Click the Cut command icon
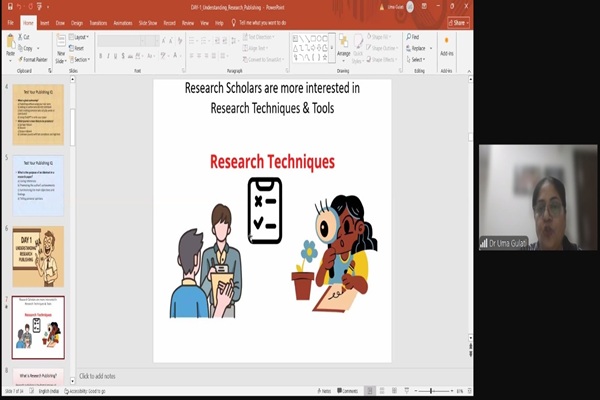 point(27,38)
